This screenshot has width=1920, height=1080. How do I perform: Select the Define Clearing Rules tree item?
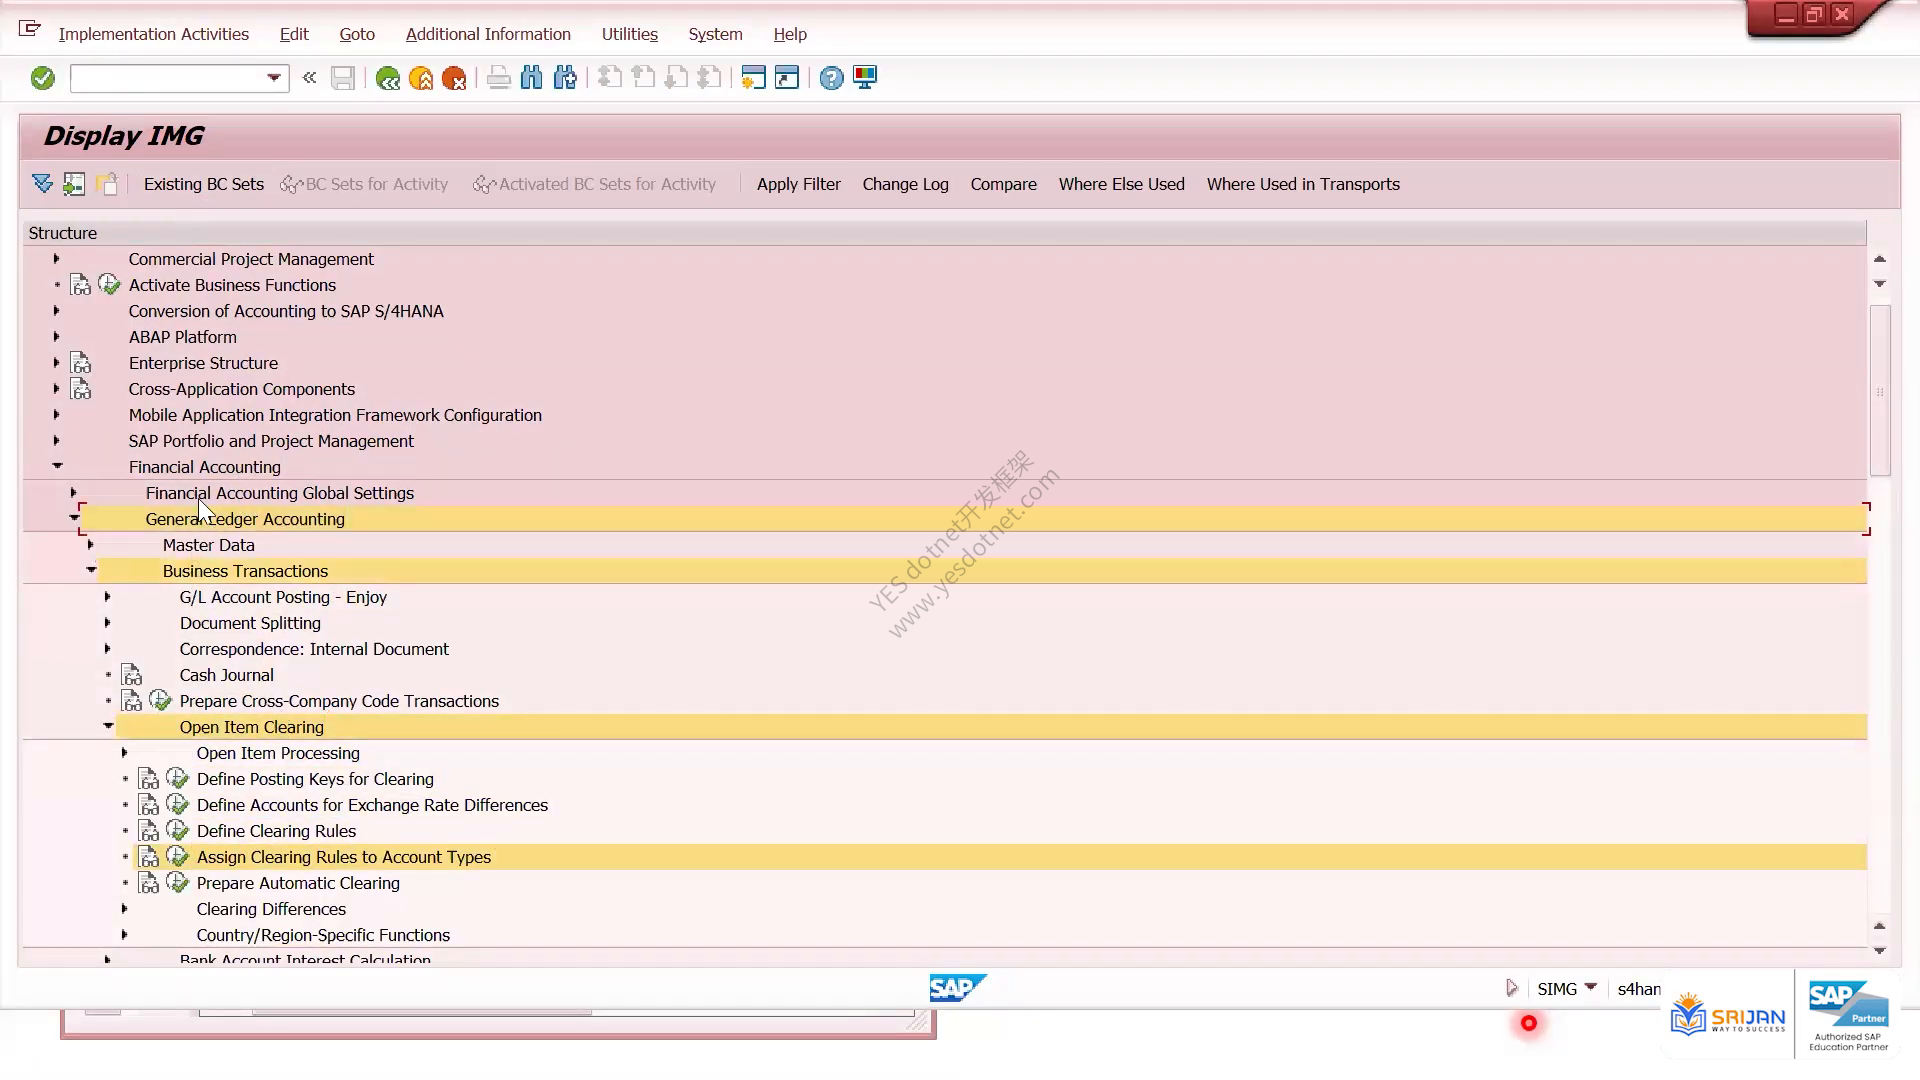click(x=276, y=831)
